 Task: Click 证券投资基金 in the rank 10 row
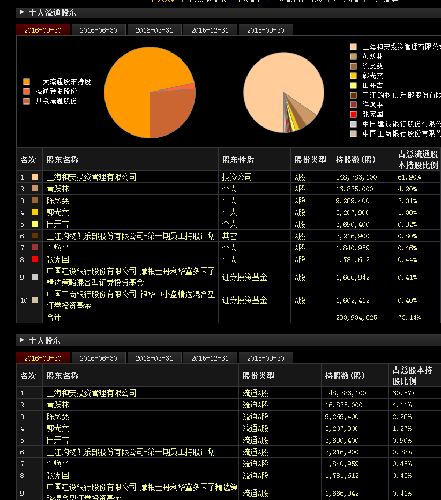245,300
